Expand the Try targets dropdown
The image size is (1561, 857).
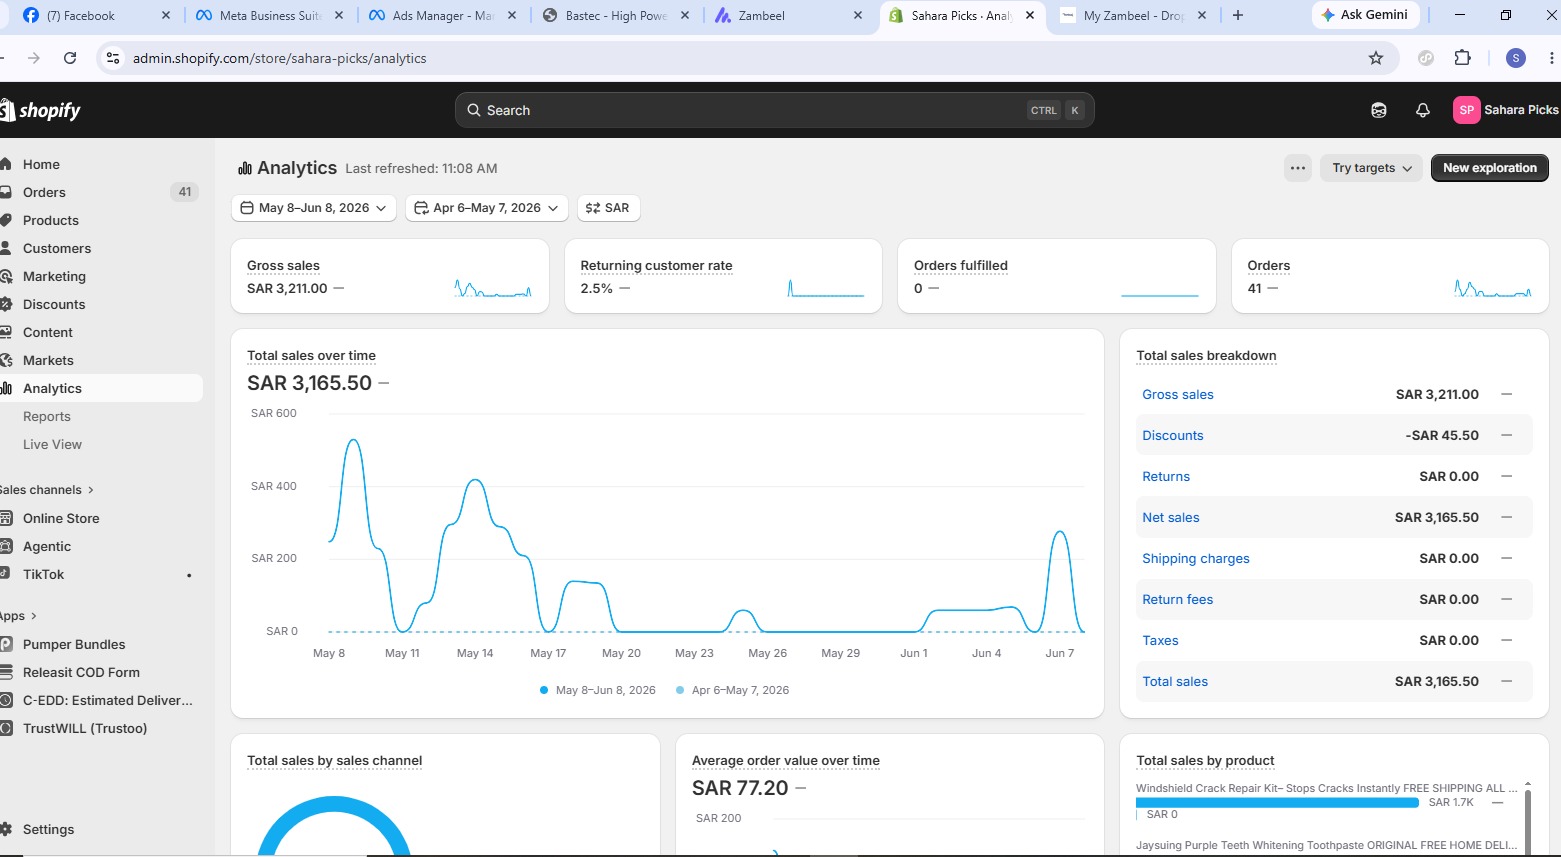coord(1372,168)
